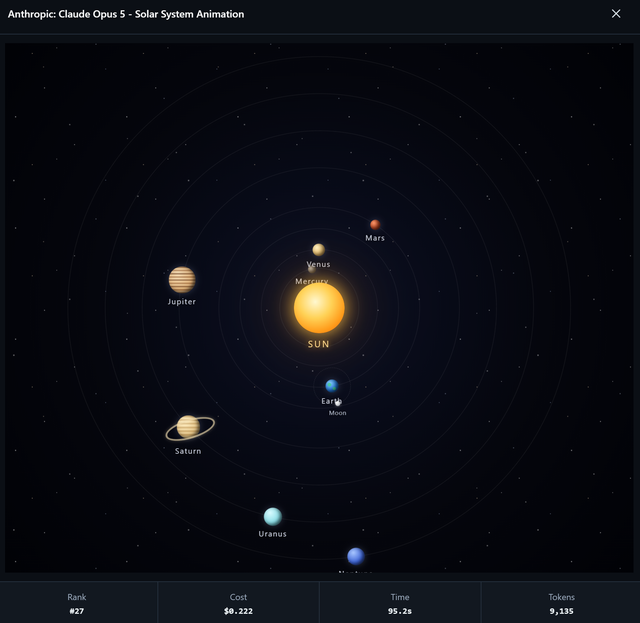This screenshot has height=623, width=640.
Task: Click the dialog title 'Anthropic: Claude Opus 5 - Solar System Animation'
Action: (126, 14)
